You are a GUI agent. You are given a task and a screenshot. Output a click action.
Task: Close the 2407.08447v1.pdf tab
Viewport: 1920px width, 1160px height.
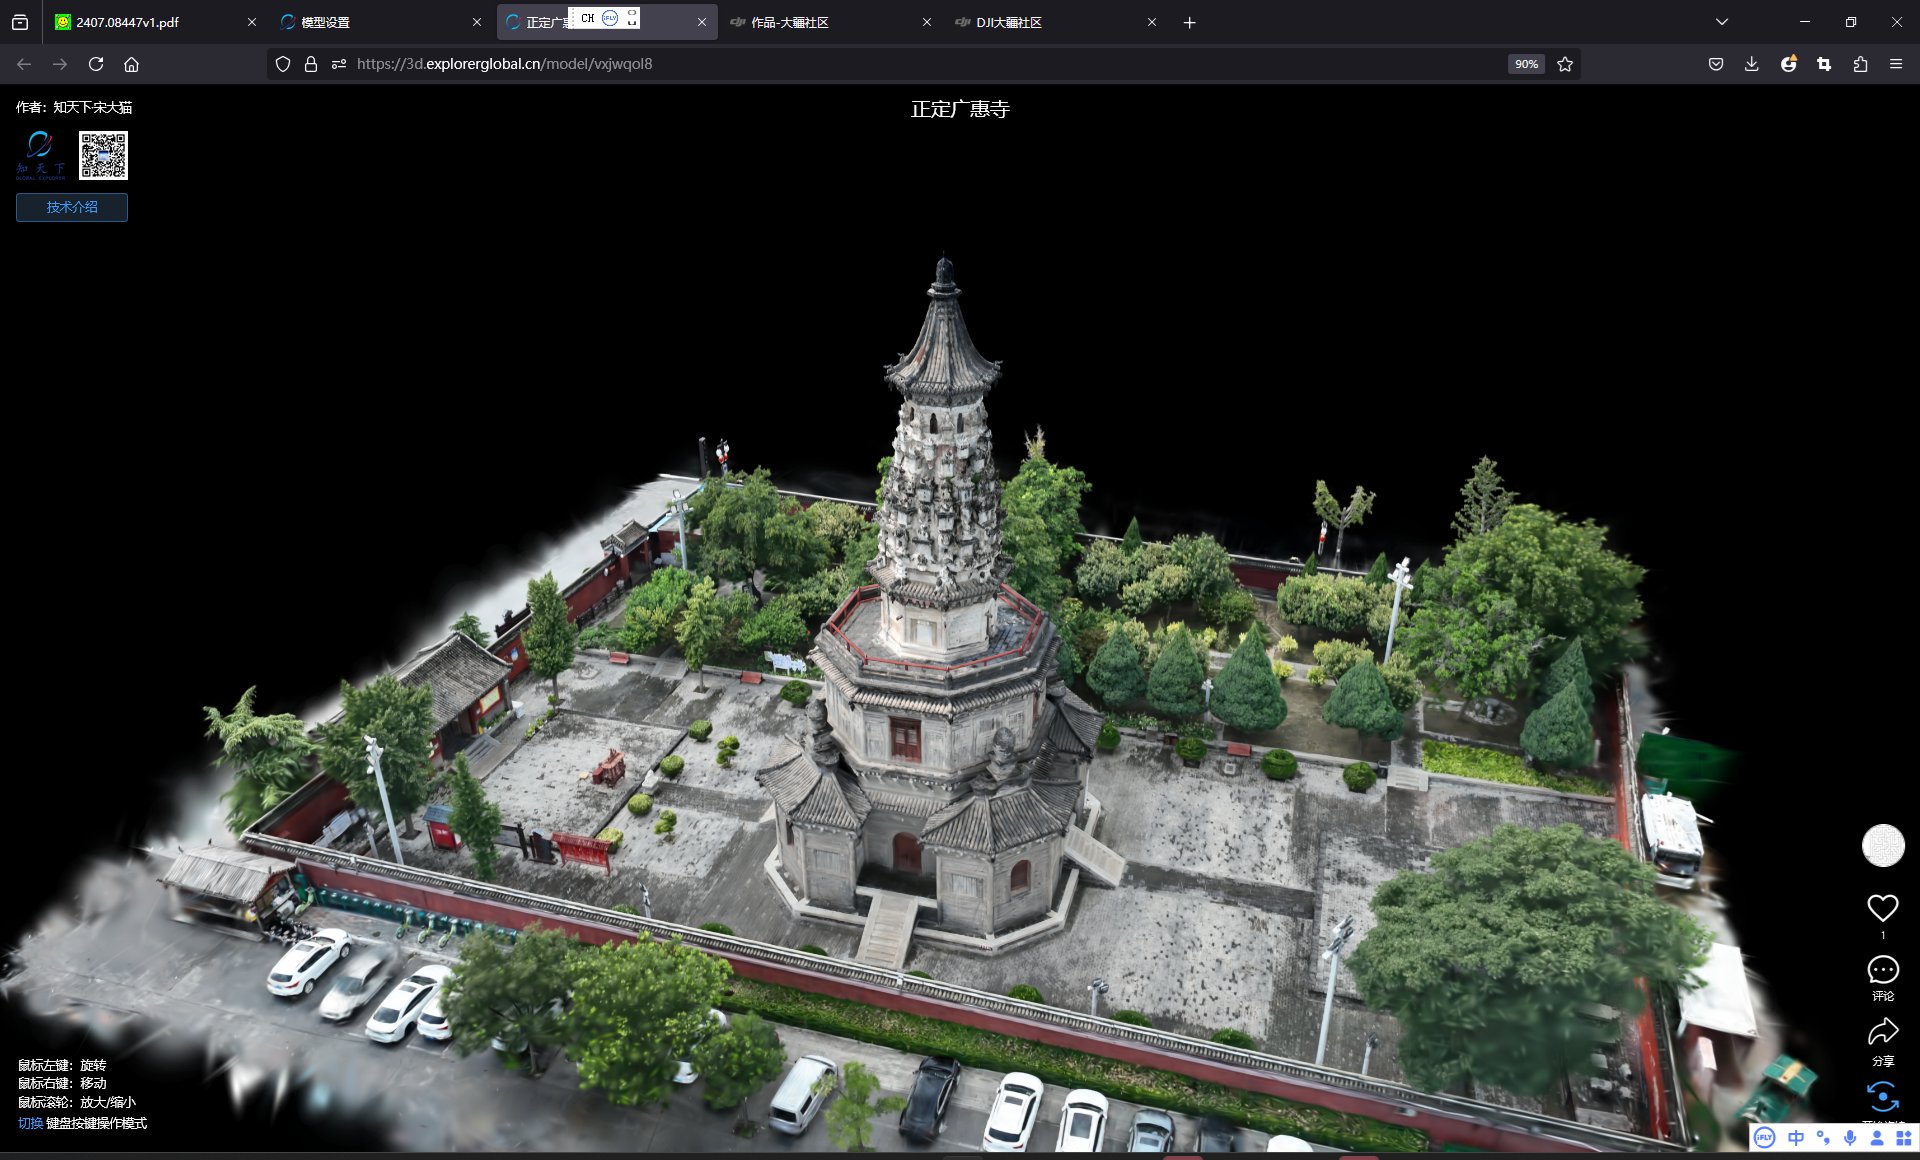click(x=252, y=22)
